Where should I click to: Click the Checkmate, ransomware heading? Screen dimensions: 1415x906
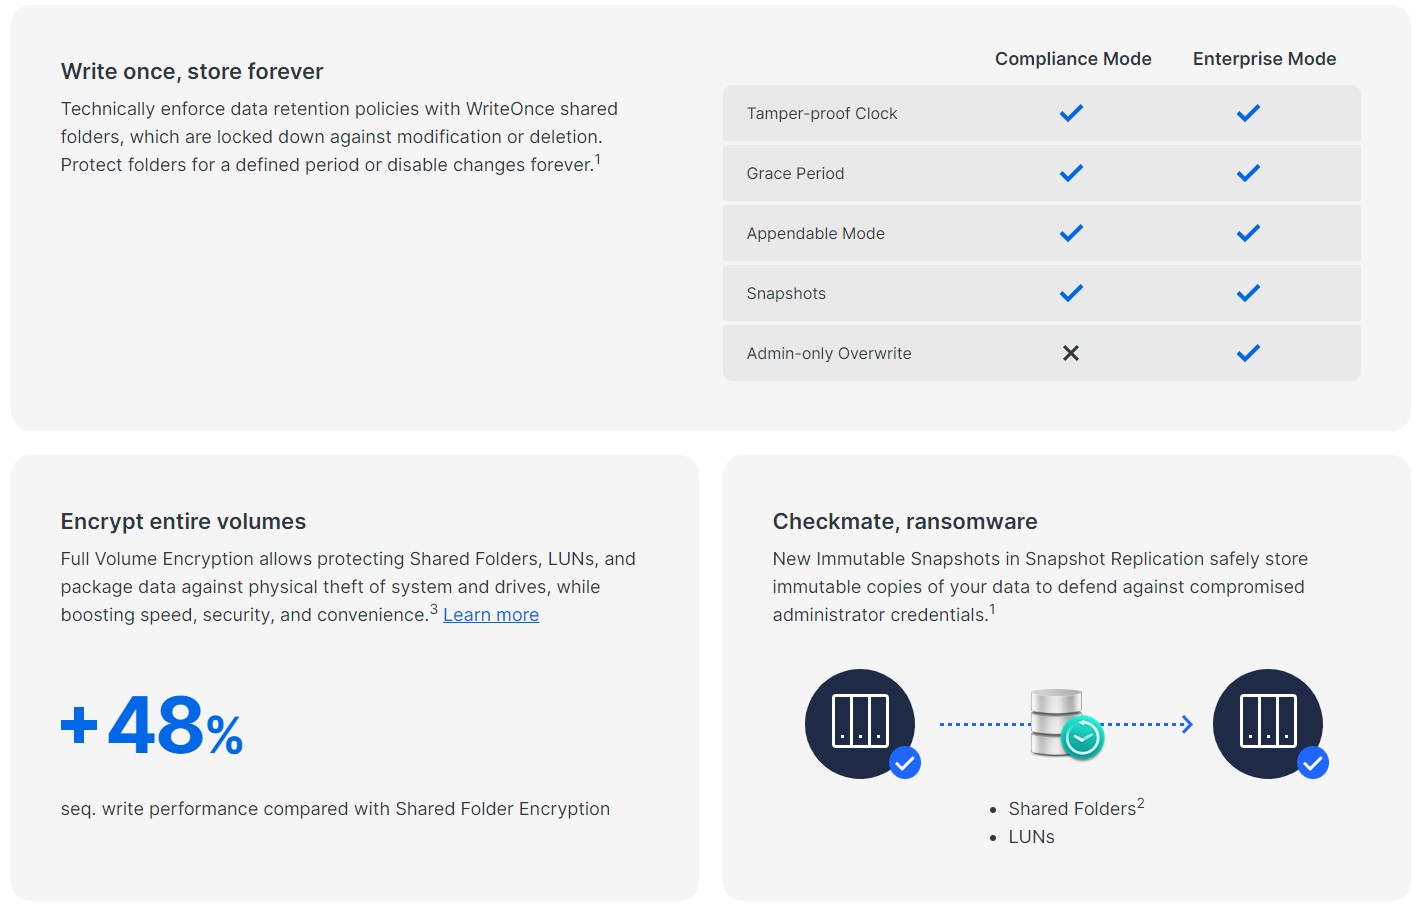[x=905, y=521]
